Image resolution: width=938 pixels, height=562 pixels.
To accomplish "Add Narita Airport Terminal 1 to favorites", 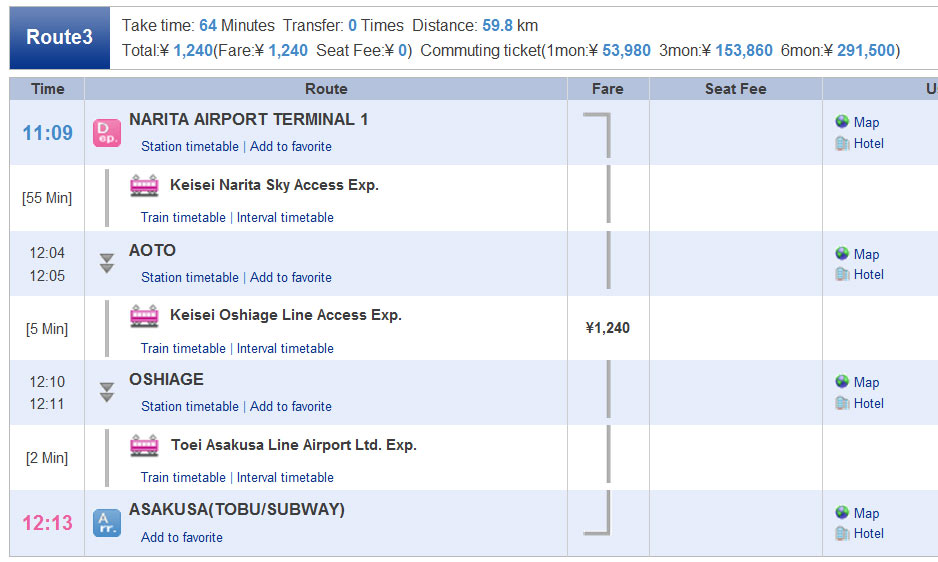I will (x=291, y=147).
